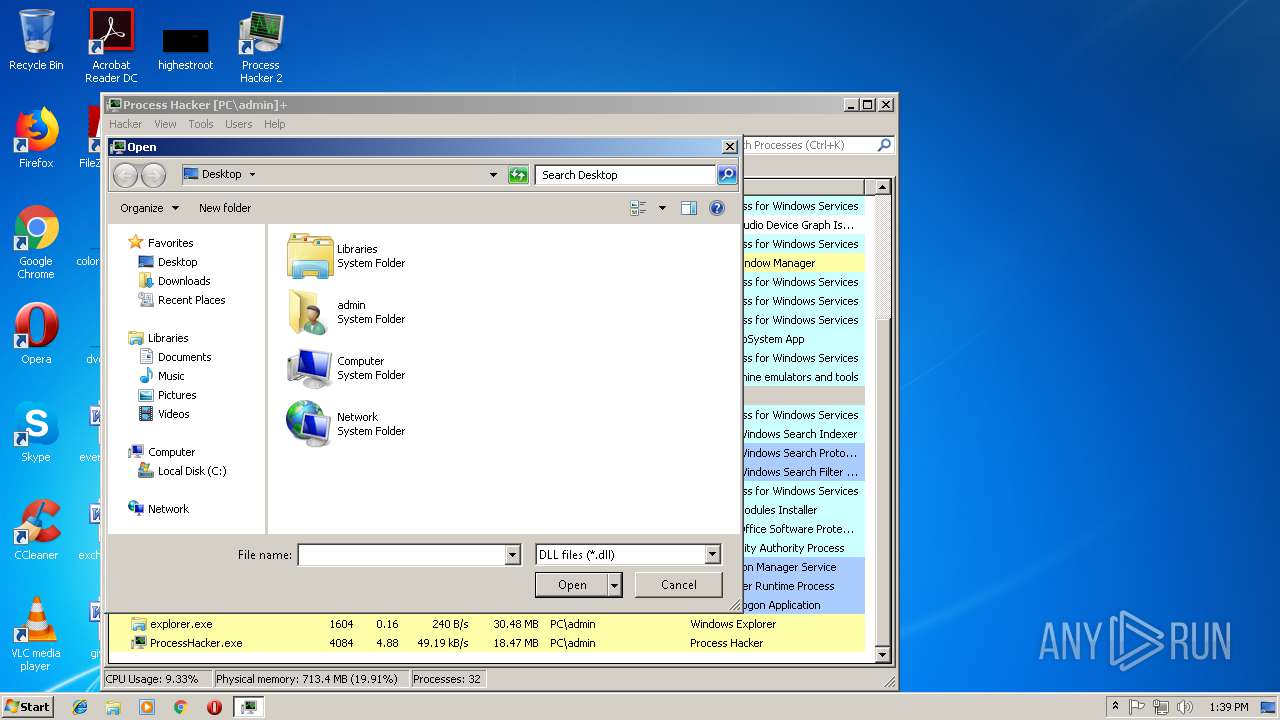
Task: Open the Libraries system folder icon
Action: point(310,256)
